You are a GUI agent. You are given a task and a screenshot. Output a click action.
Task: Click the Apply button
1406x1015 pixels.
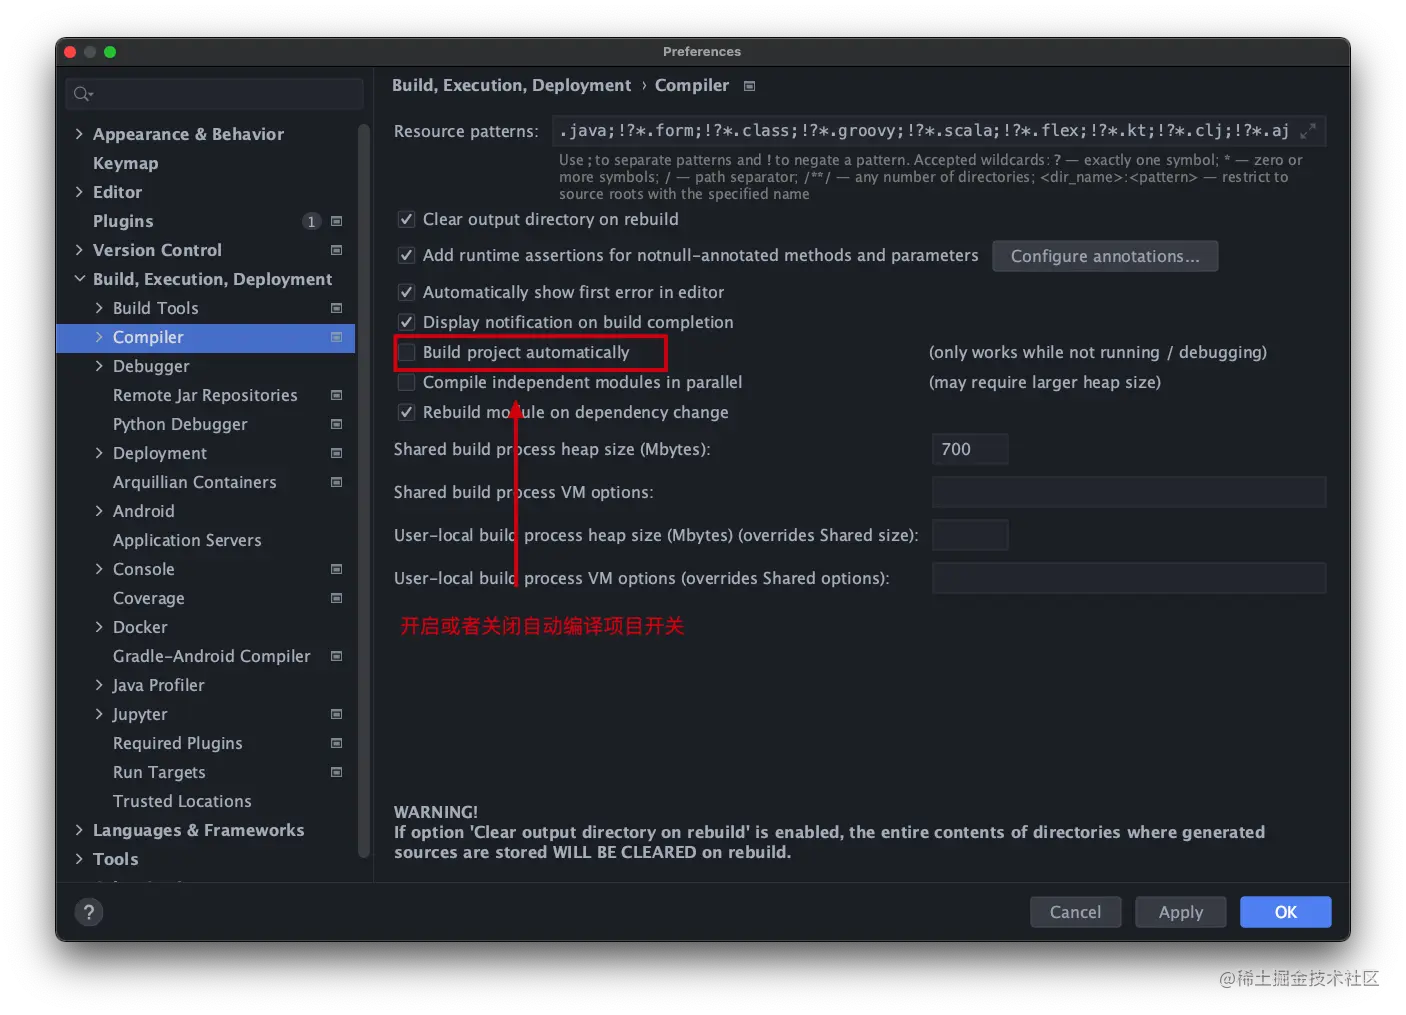[x=1180, y=912]
